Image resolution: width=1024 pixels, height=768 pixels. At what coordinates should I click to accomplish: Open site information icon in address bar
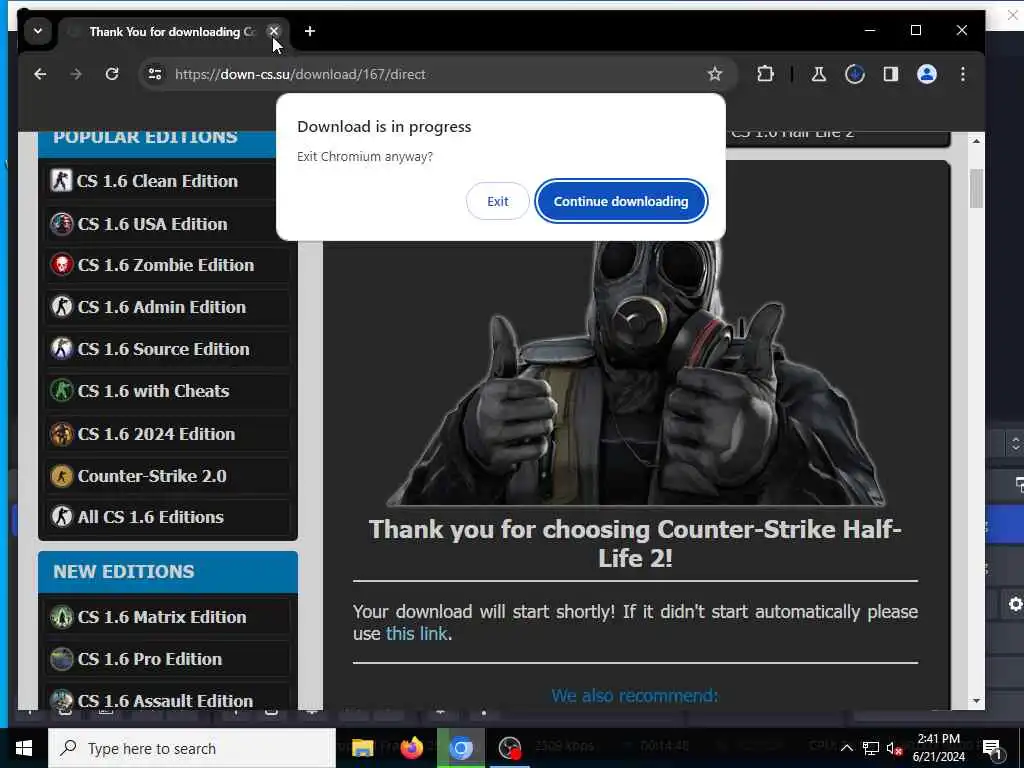pos(155,74)
